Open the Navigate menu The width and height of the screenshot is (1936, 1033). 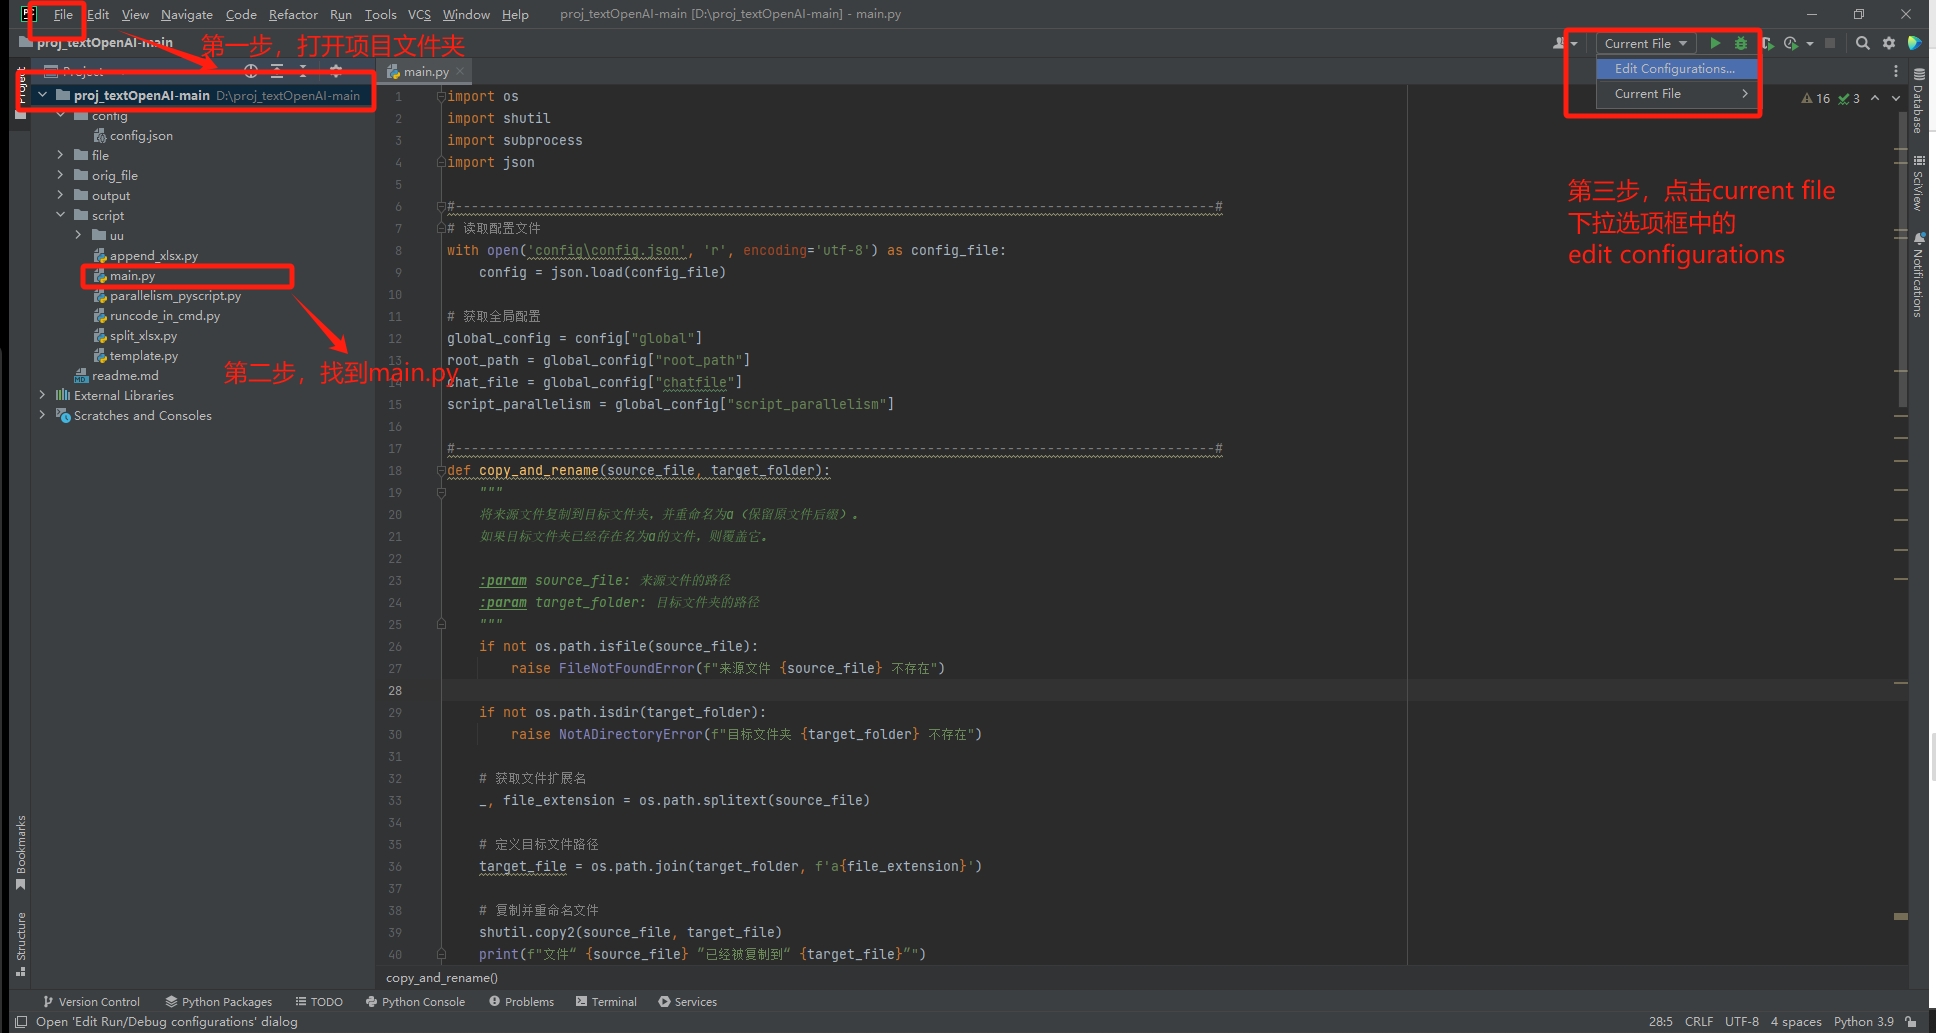[x=186, y=14]
